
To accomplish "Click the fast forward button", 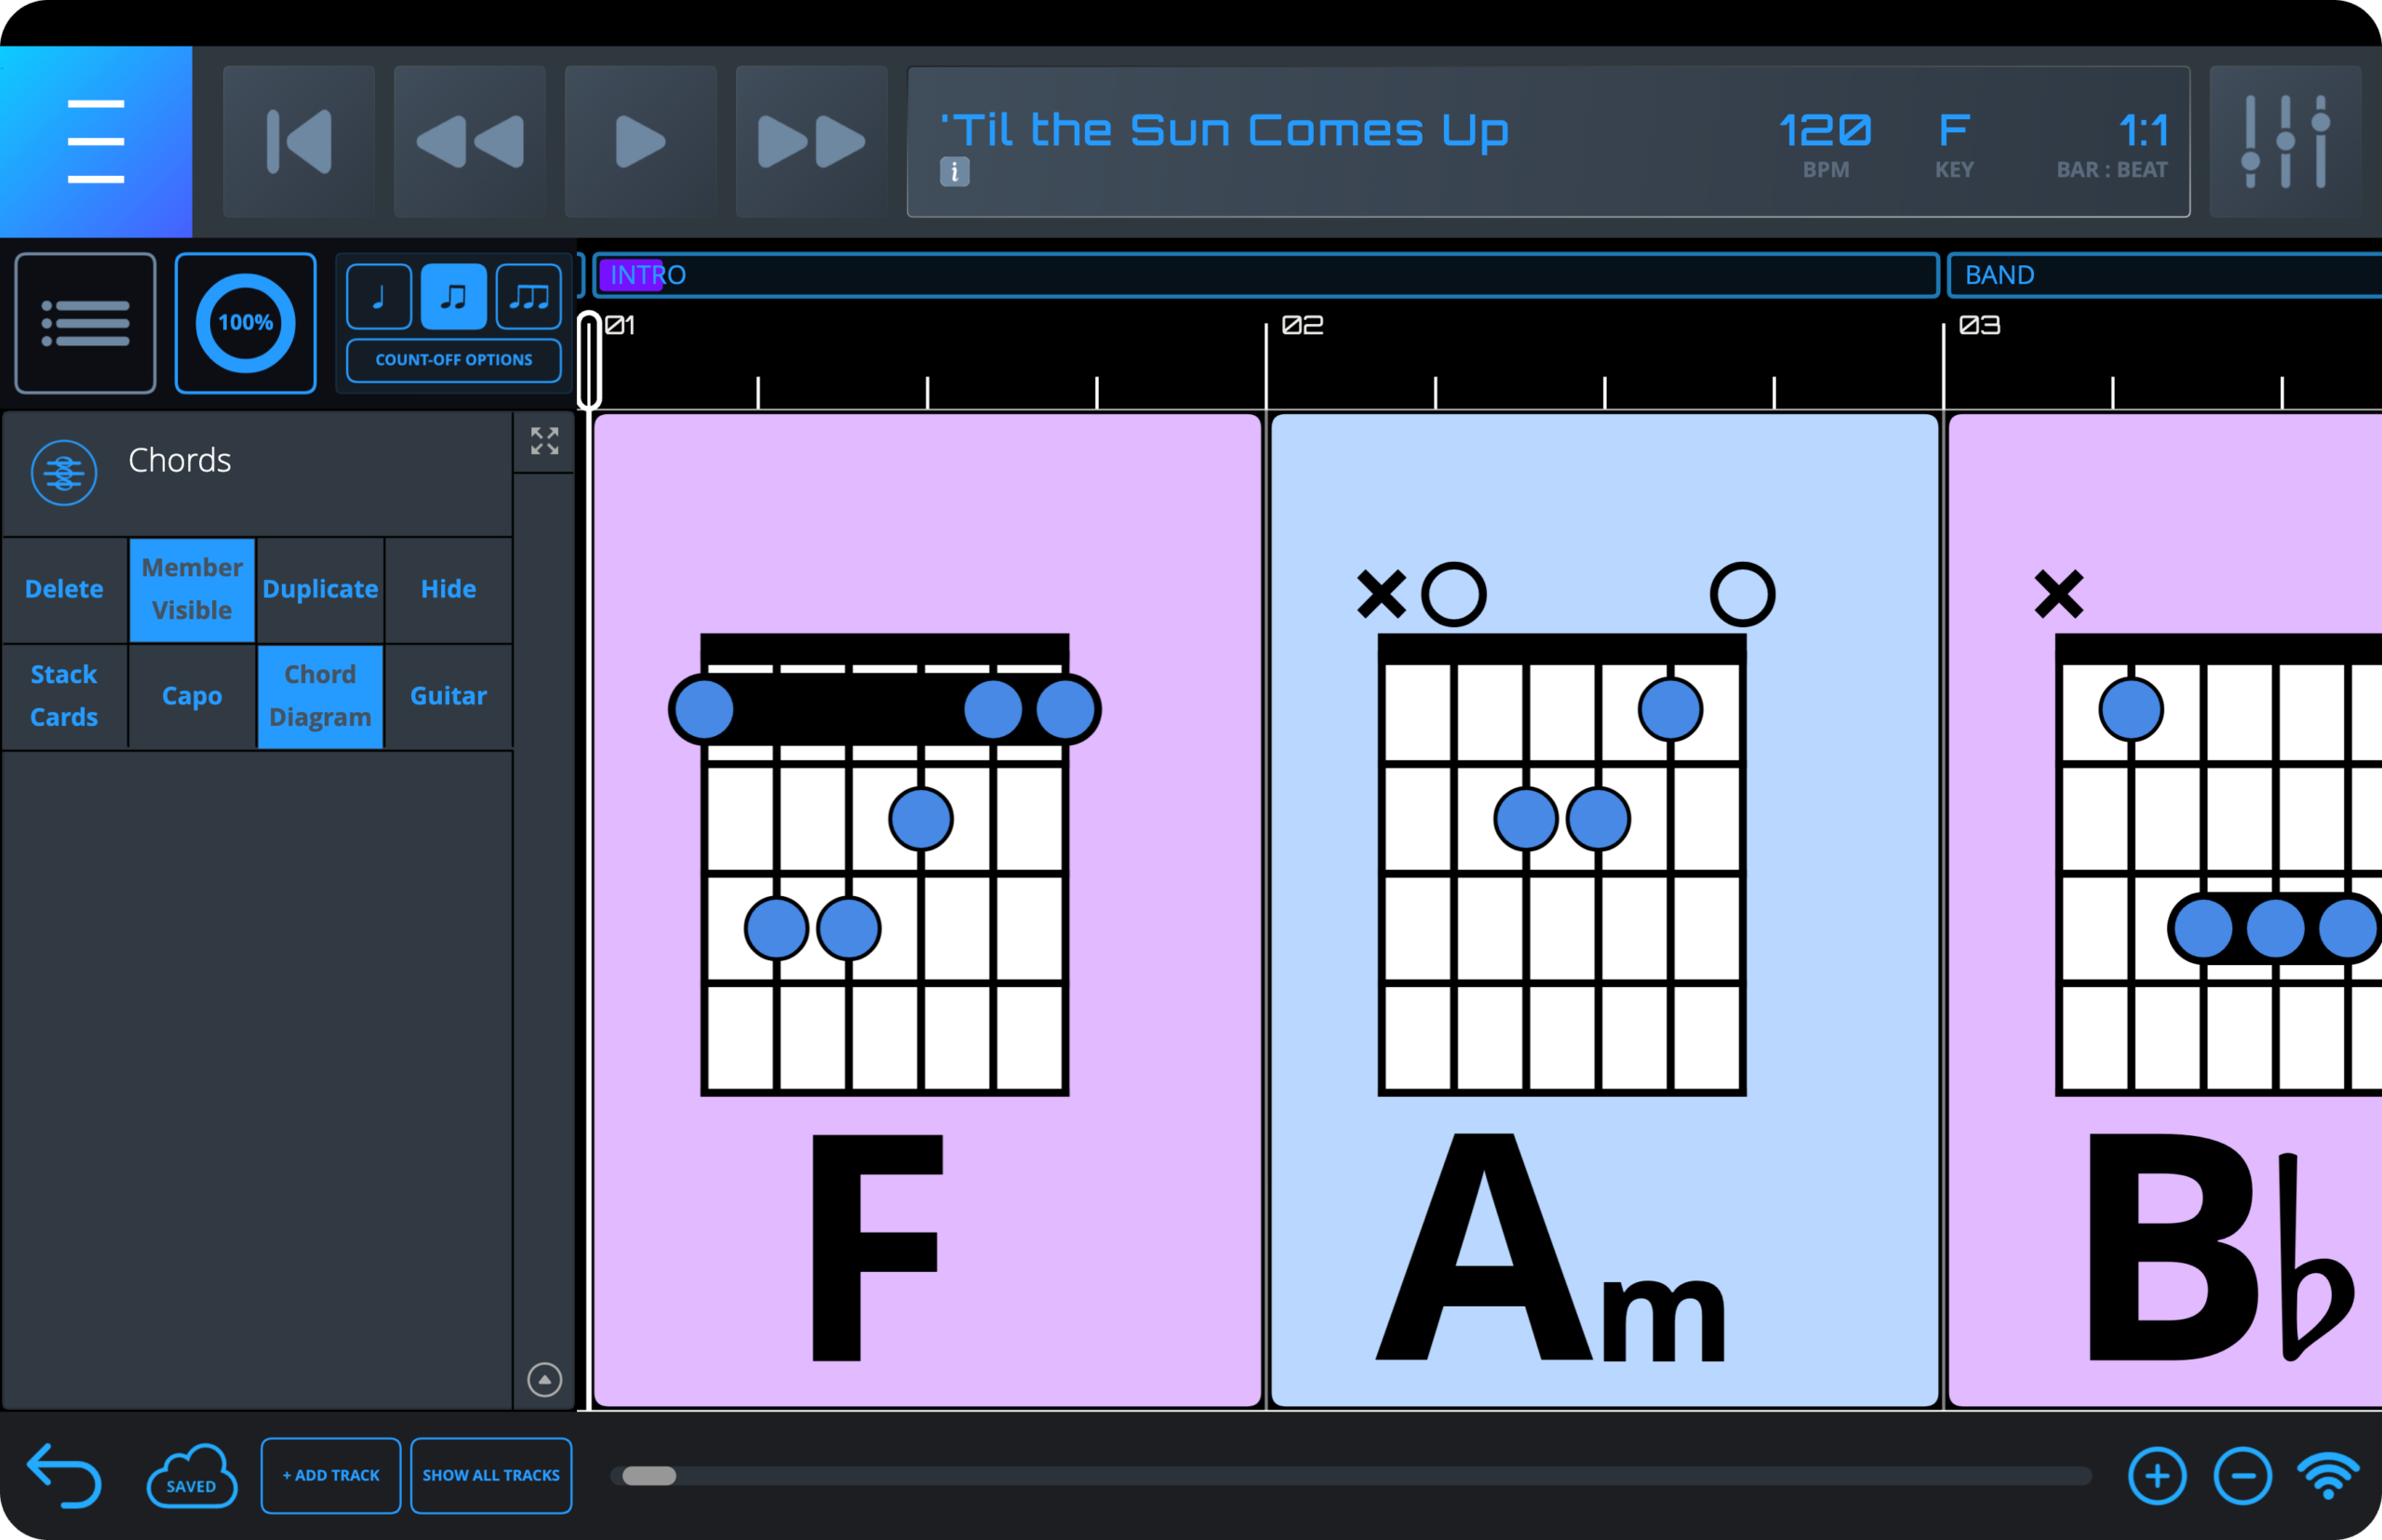I will (x=812, y=141).
